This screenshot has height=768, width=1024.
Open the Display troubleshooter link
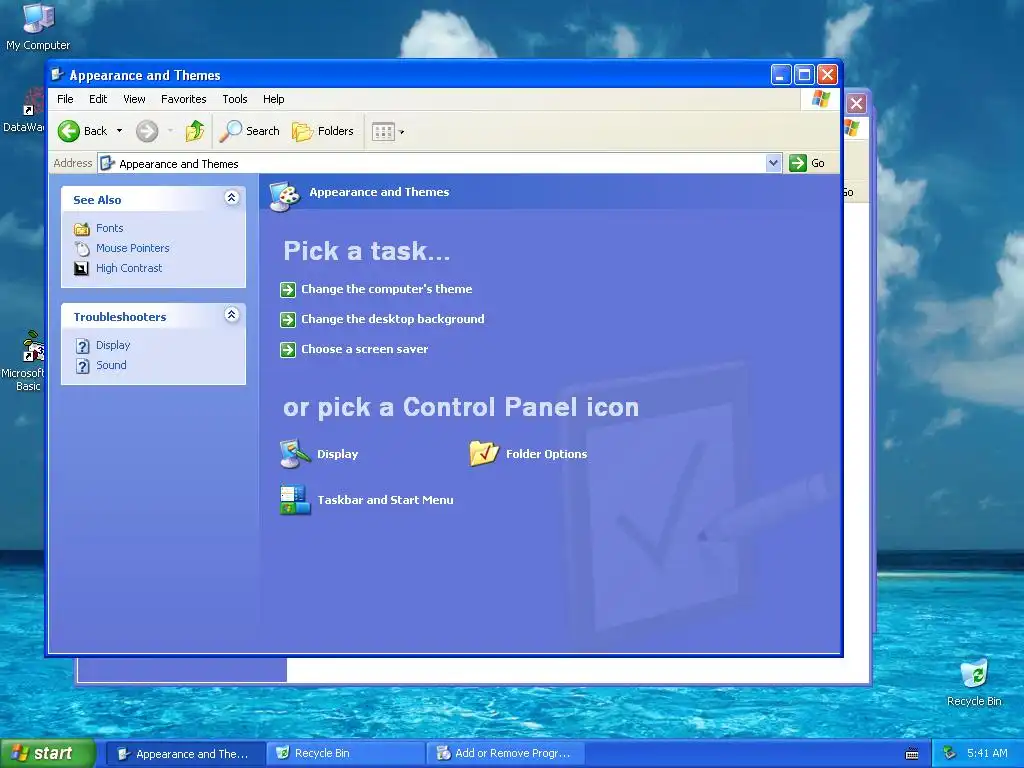(x=113, y=345)
